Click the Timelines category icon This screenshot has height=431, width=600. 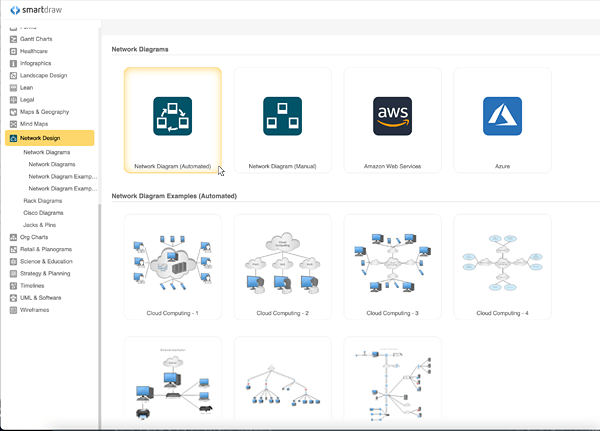[x=13, y=286]
